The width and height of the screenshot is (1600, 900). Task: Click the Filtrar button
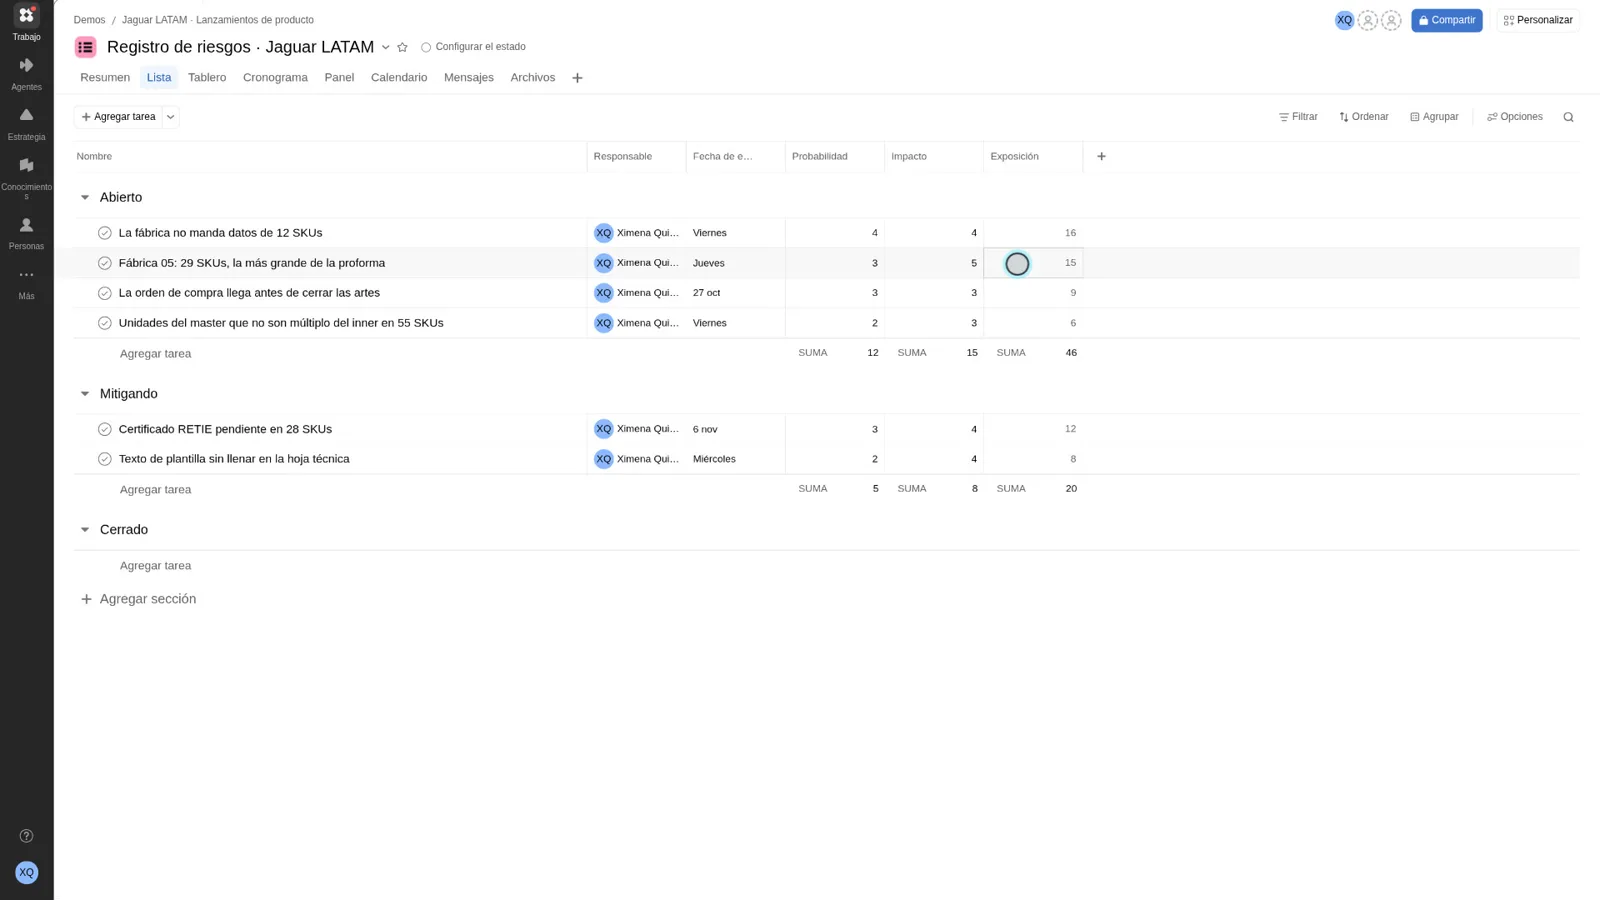pos(1298,117)
